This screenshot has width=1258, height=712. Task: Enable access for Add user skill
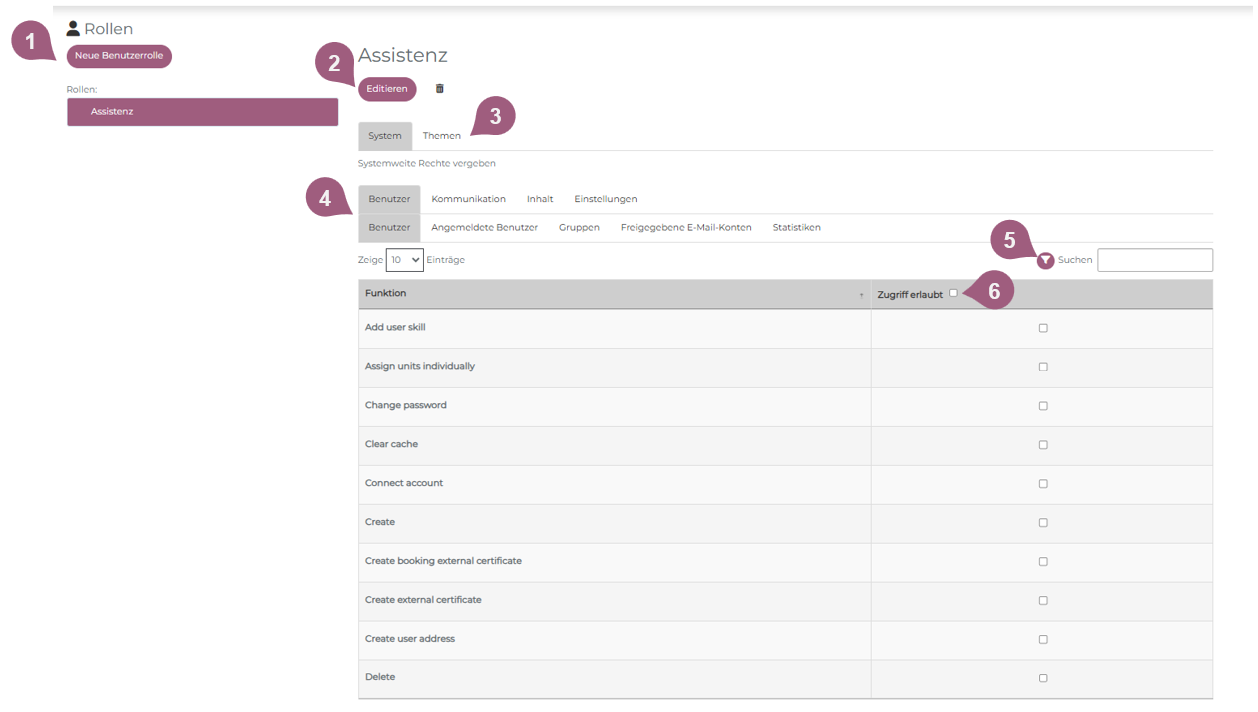(1043, 328)
